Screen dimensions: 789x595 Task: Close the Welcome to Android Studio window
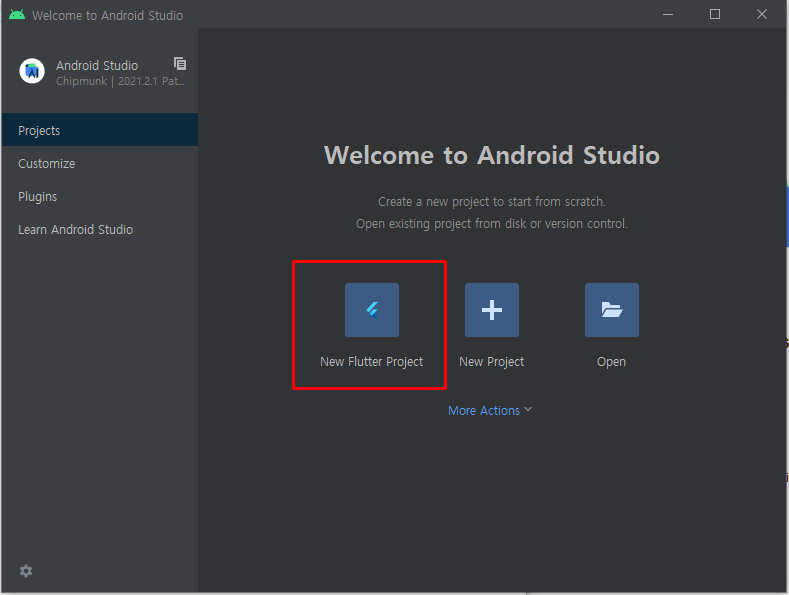(762, 14)
